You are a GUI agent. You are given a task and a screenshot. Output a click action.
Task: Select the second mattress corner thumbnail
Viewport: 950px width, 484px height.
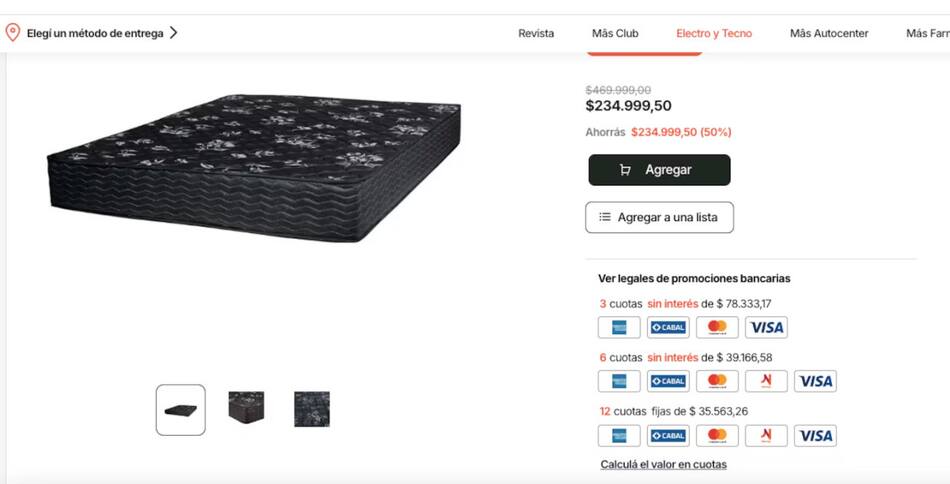coord(246,408)
